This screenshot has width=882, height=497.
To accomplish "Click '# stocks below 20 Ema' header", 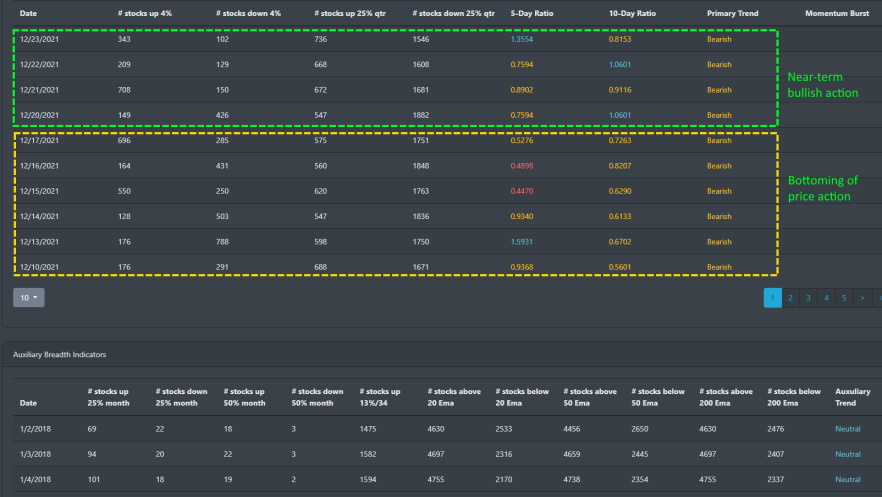I will pyautogui.click(x=522, y=397).
